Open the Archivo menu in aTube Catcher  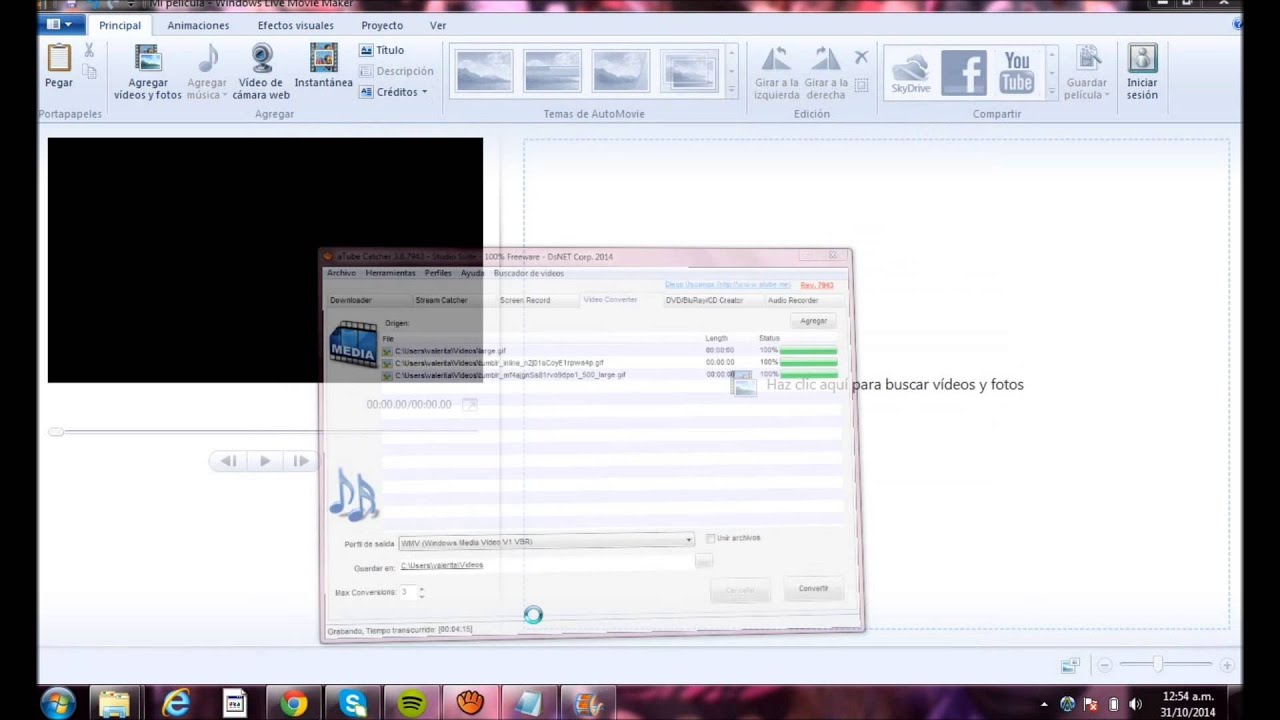point(341,273)
